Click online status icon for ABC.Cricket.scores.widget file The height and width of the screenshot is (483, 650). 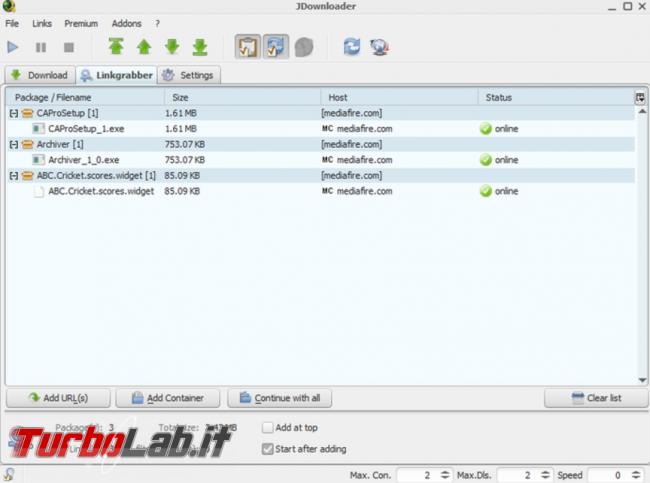(x=485, y=191)
